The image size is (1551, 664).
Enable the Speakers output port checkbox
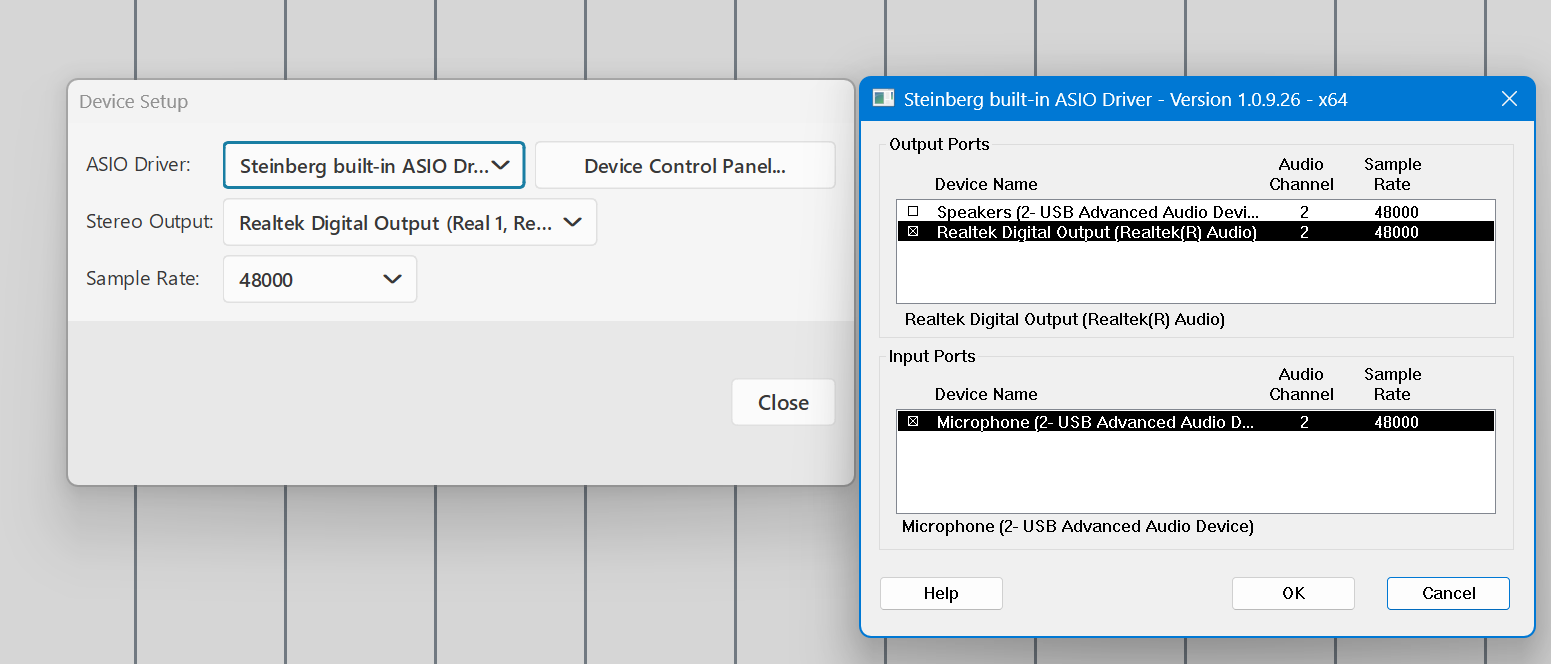[912, 212]
